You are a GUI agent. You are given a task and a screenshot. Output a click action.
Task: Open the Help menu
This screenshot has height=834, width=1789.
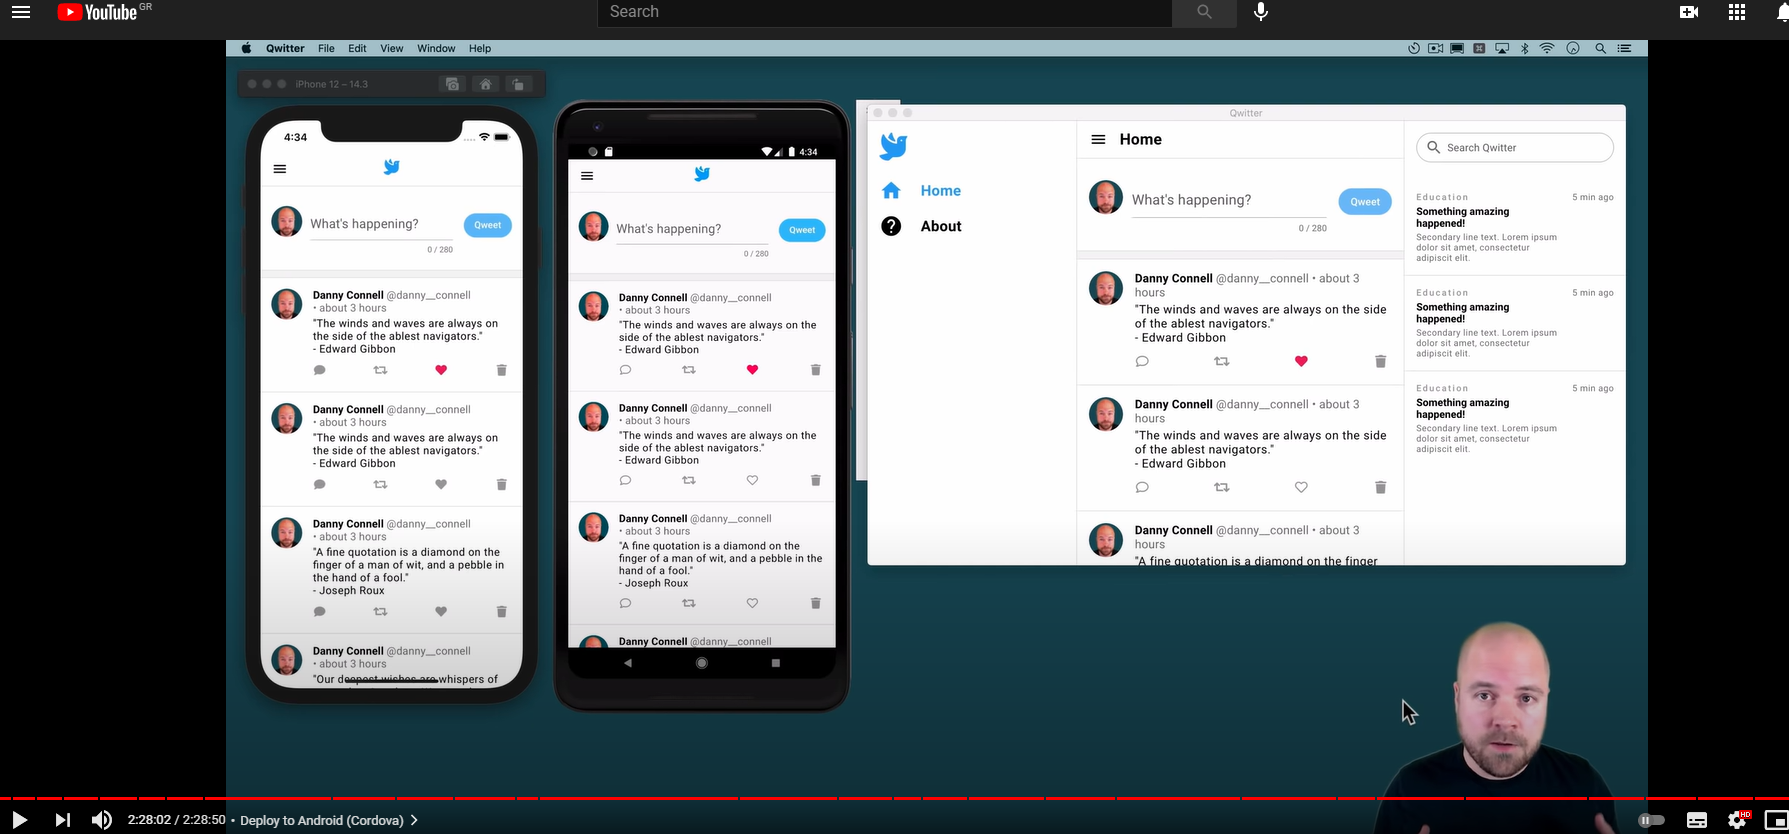coord(480,48)
